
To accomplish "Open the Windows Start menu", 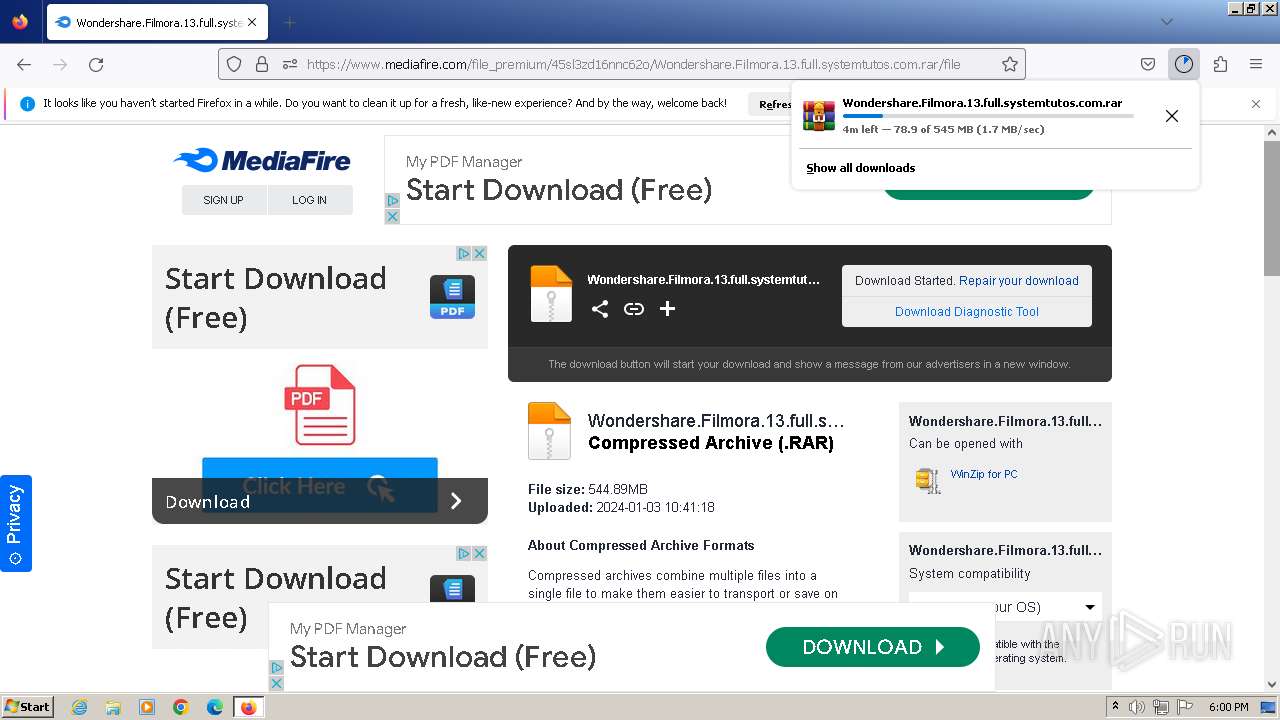I will point(27,706).
